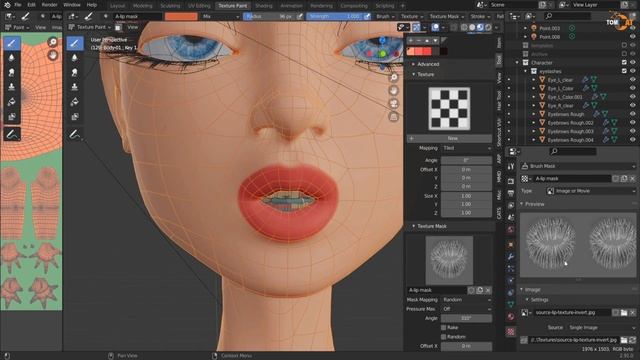Screen dimensions: 640x360
Task: Click the orange brush color swatch in header
Action: click(181, 16)
